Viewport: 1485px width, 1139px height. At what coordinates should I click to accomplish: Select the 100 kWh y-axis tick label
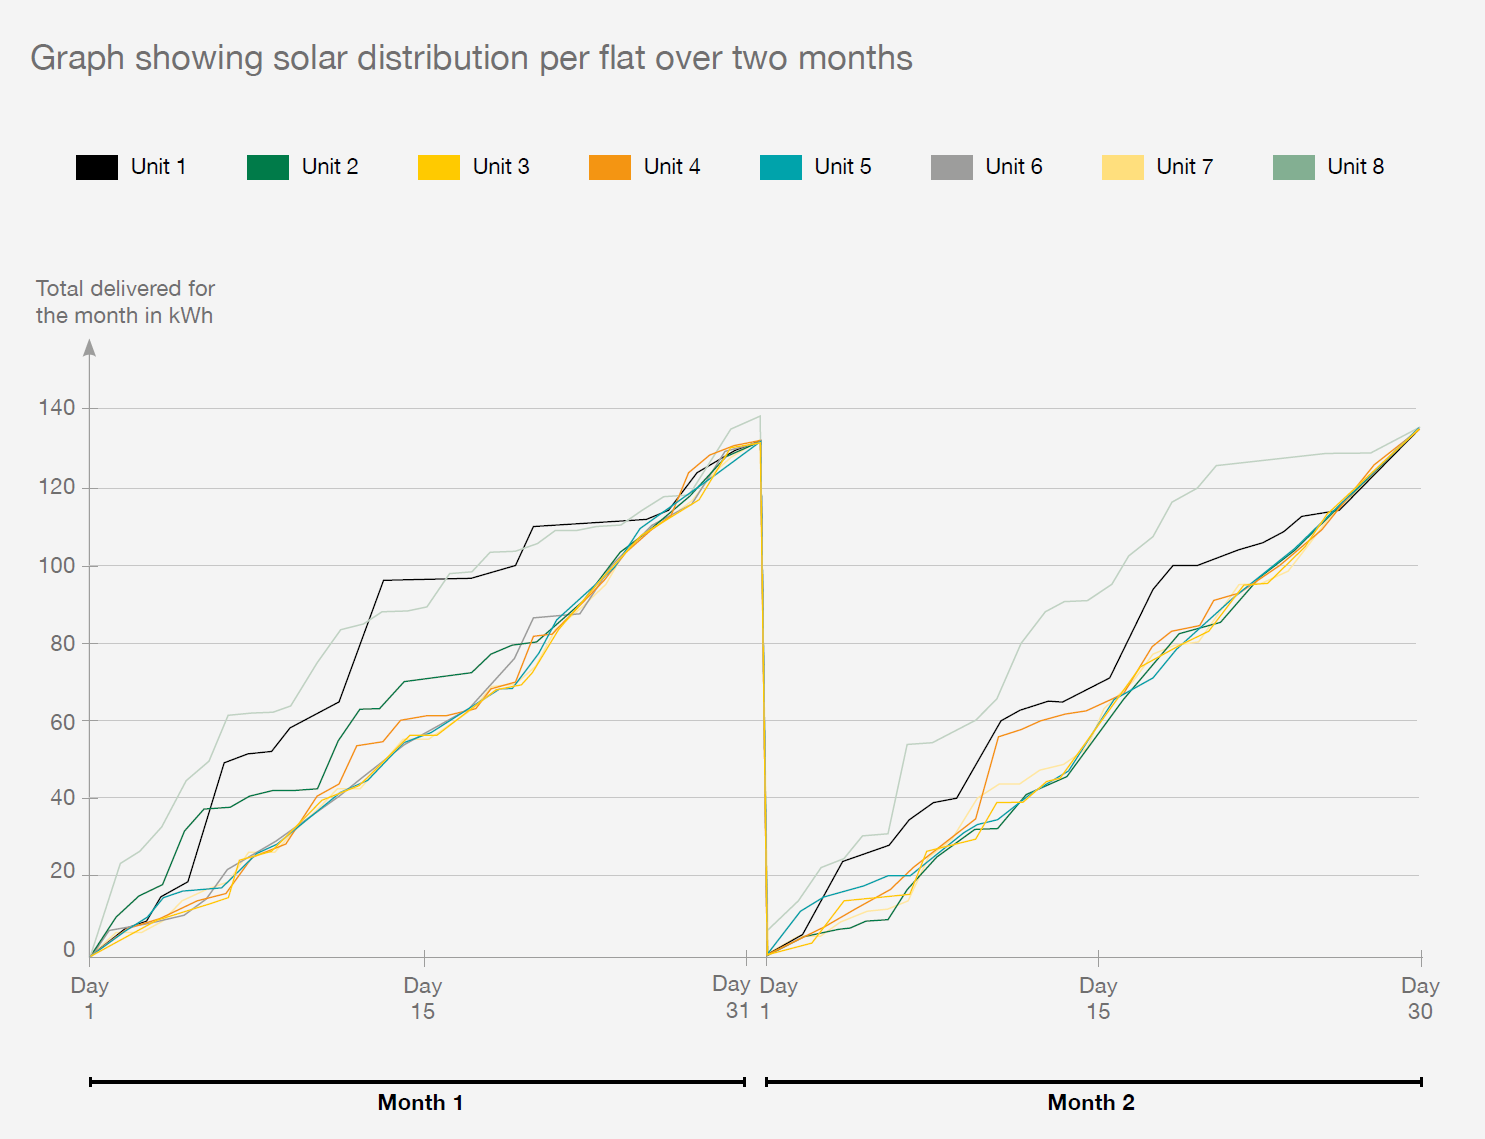pyautogui.click(x=57, y=565)
